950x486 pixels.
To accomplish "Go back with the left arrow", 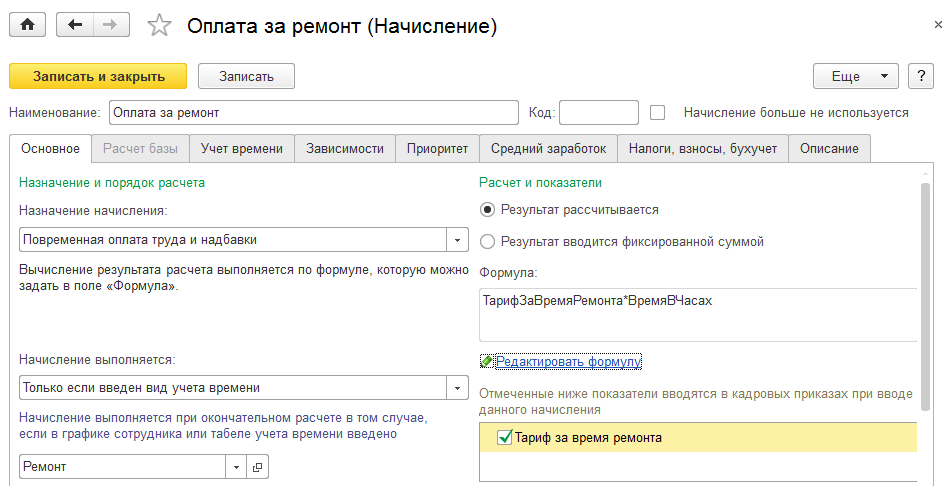I will (x=76, y=26).
